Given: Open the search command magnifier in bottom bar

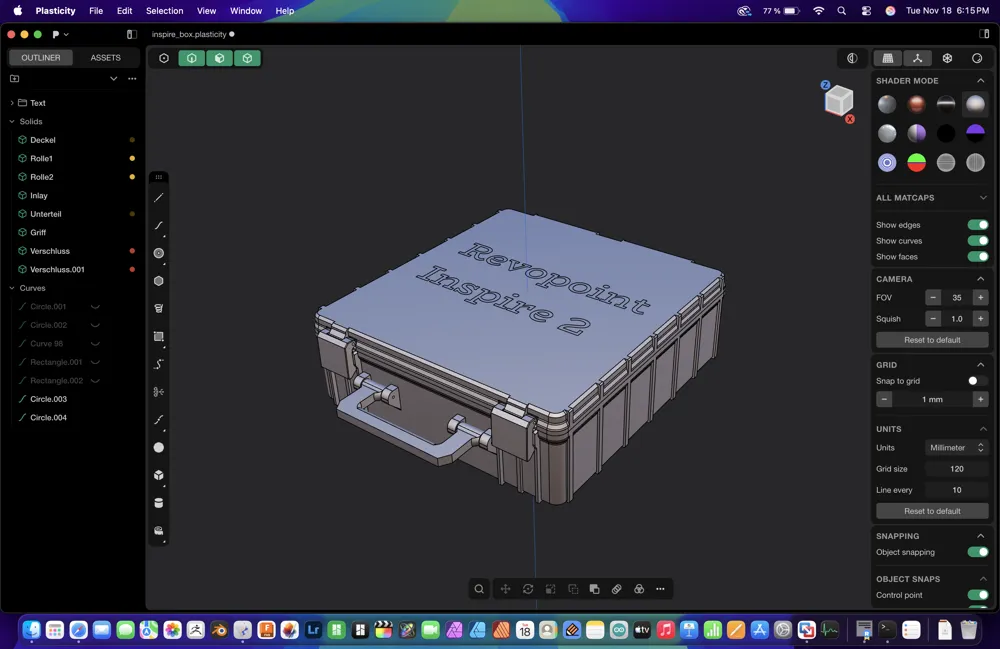Looking at the screenshot, I should pos(479,589).
